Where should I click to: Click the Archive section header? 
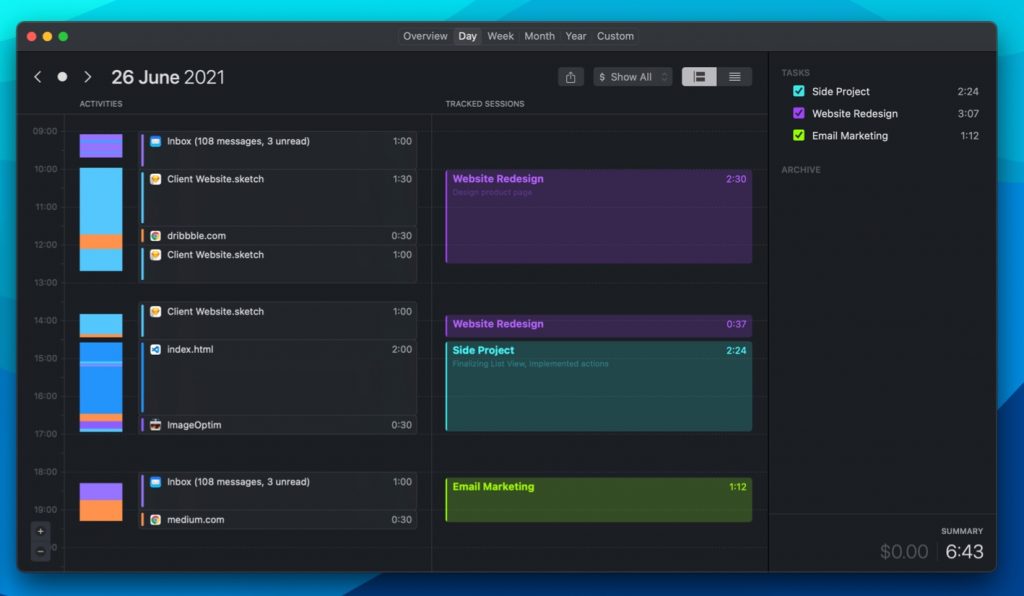[x=801, y=170]
